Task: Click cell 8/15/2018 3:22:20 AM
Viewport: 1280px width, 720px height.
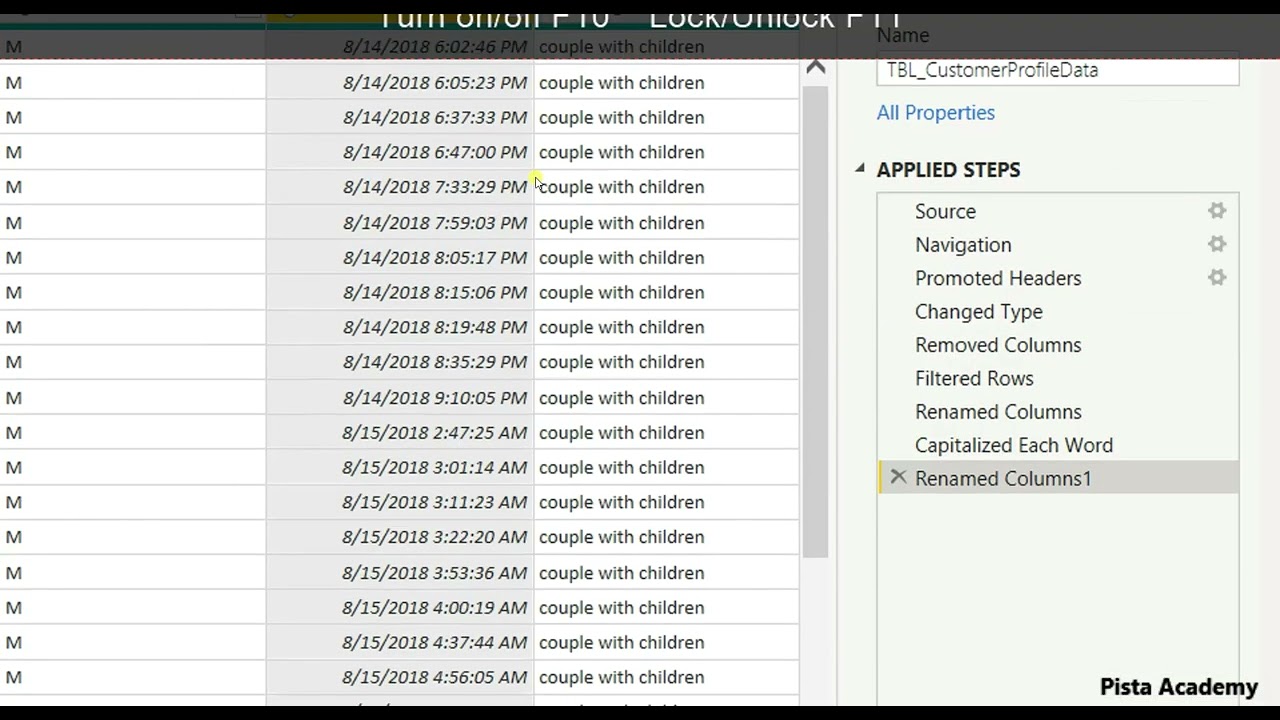Action: [x=400, y=537]
